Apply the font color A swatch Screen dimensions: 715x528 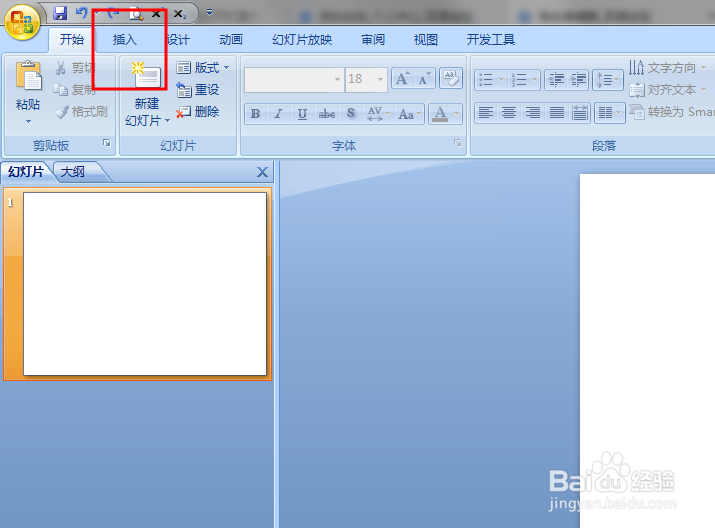(440, 114)
